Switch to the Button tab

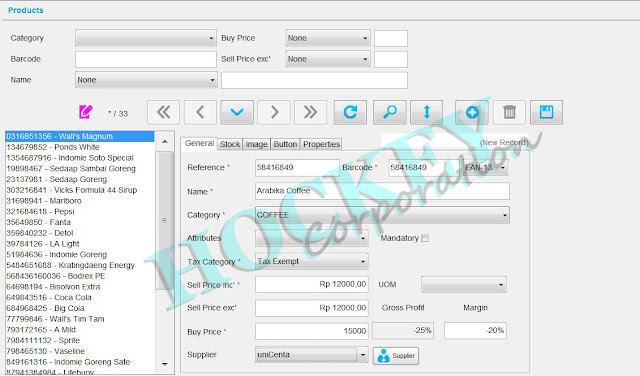[x=285, y=144]
